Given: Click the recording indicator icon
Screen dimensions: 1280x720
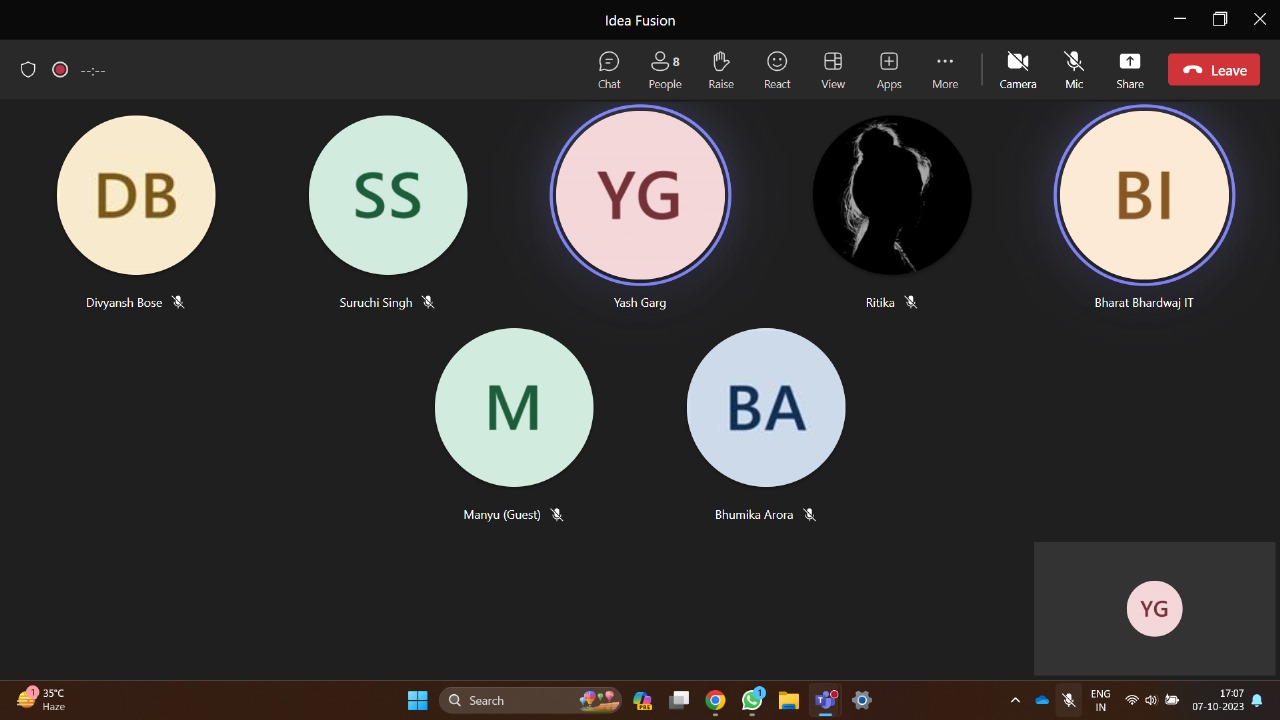Looking at the screenshot, I should click(x=60, y=70).
